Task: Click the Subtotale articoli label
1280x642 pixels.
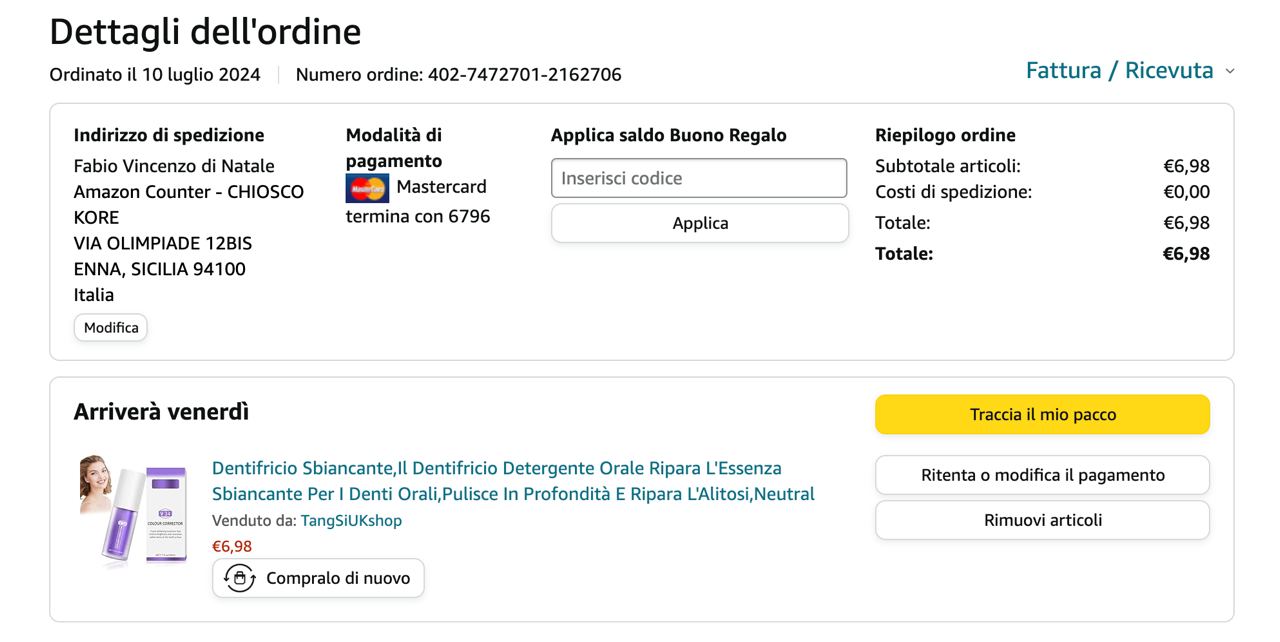Action: pyautogui.click(x=947, y=166)
